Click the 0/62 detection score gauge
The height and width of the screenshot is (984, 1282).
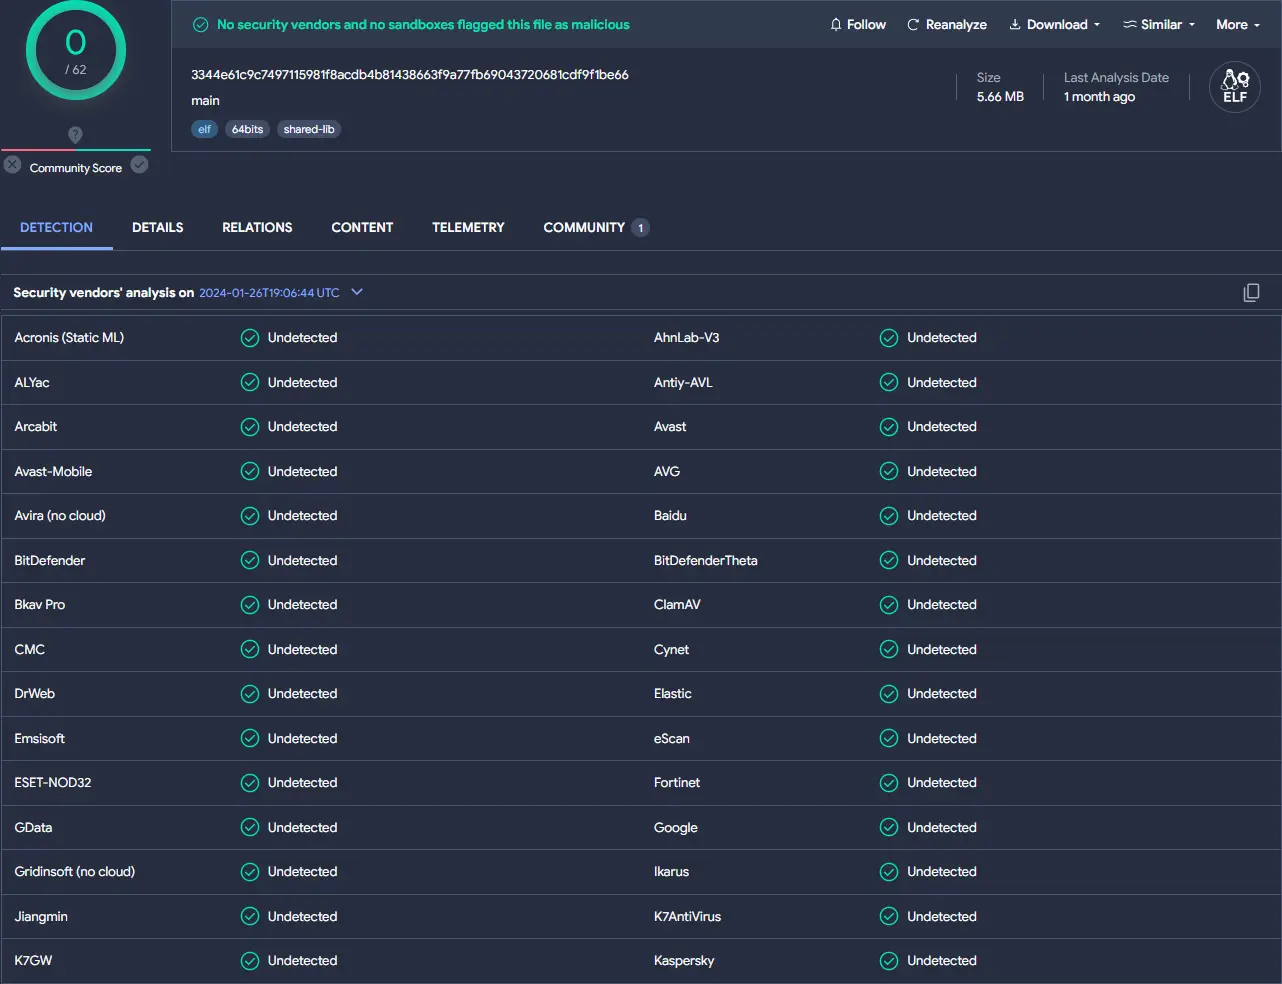click(75, 49)
